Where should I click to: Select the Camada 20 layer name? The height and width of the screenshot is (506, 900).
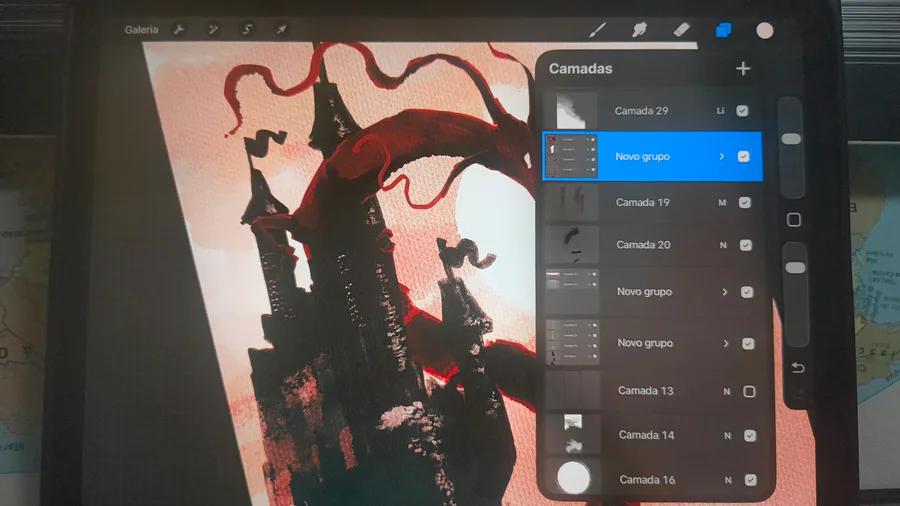[x=643, y=245]
